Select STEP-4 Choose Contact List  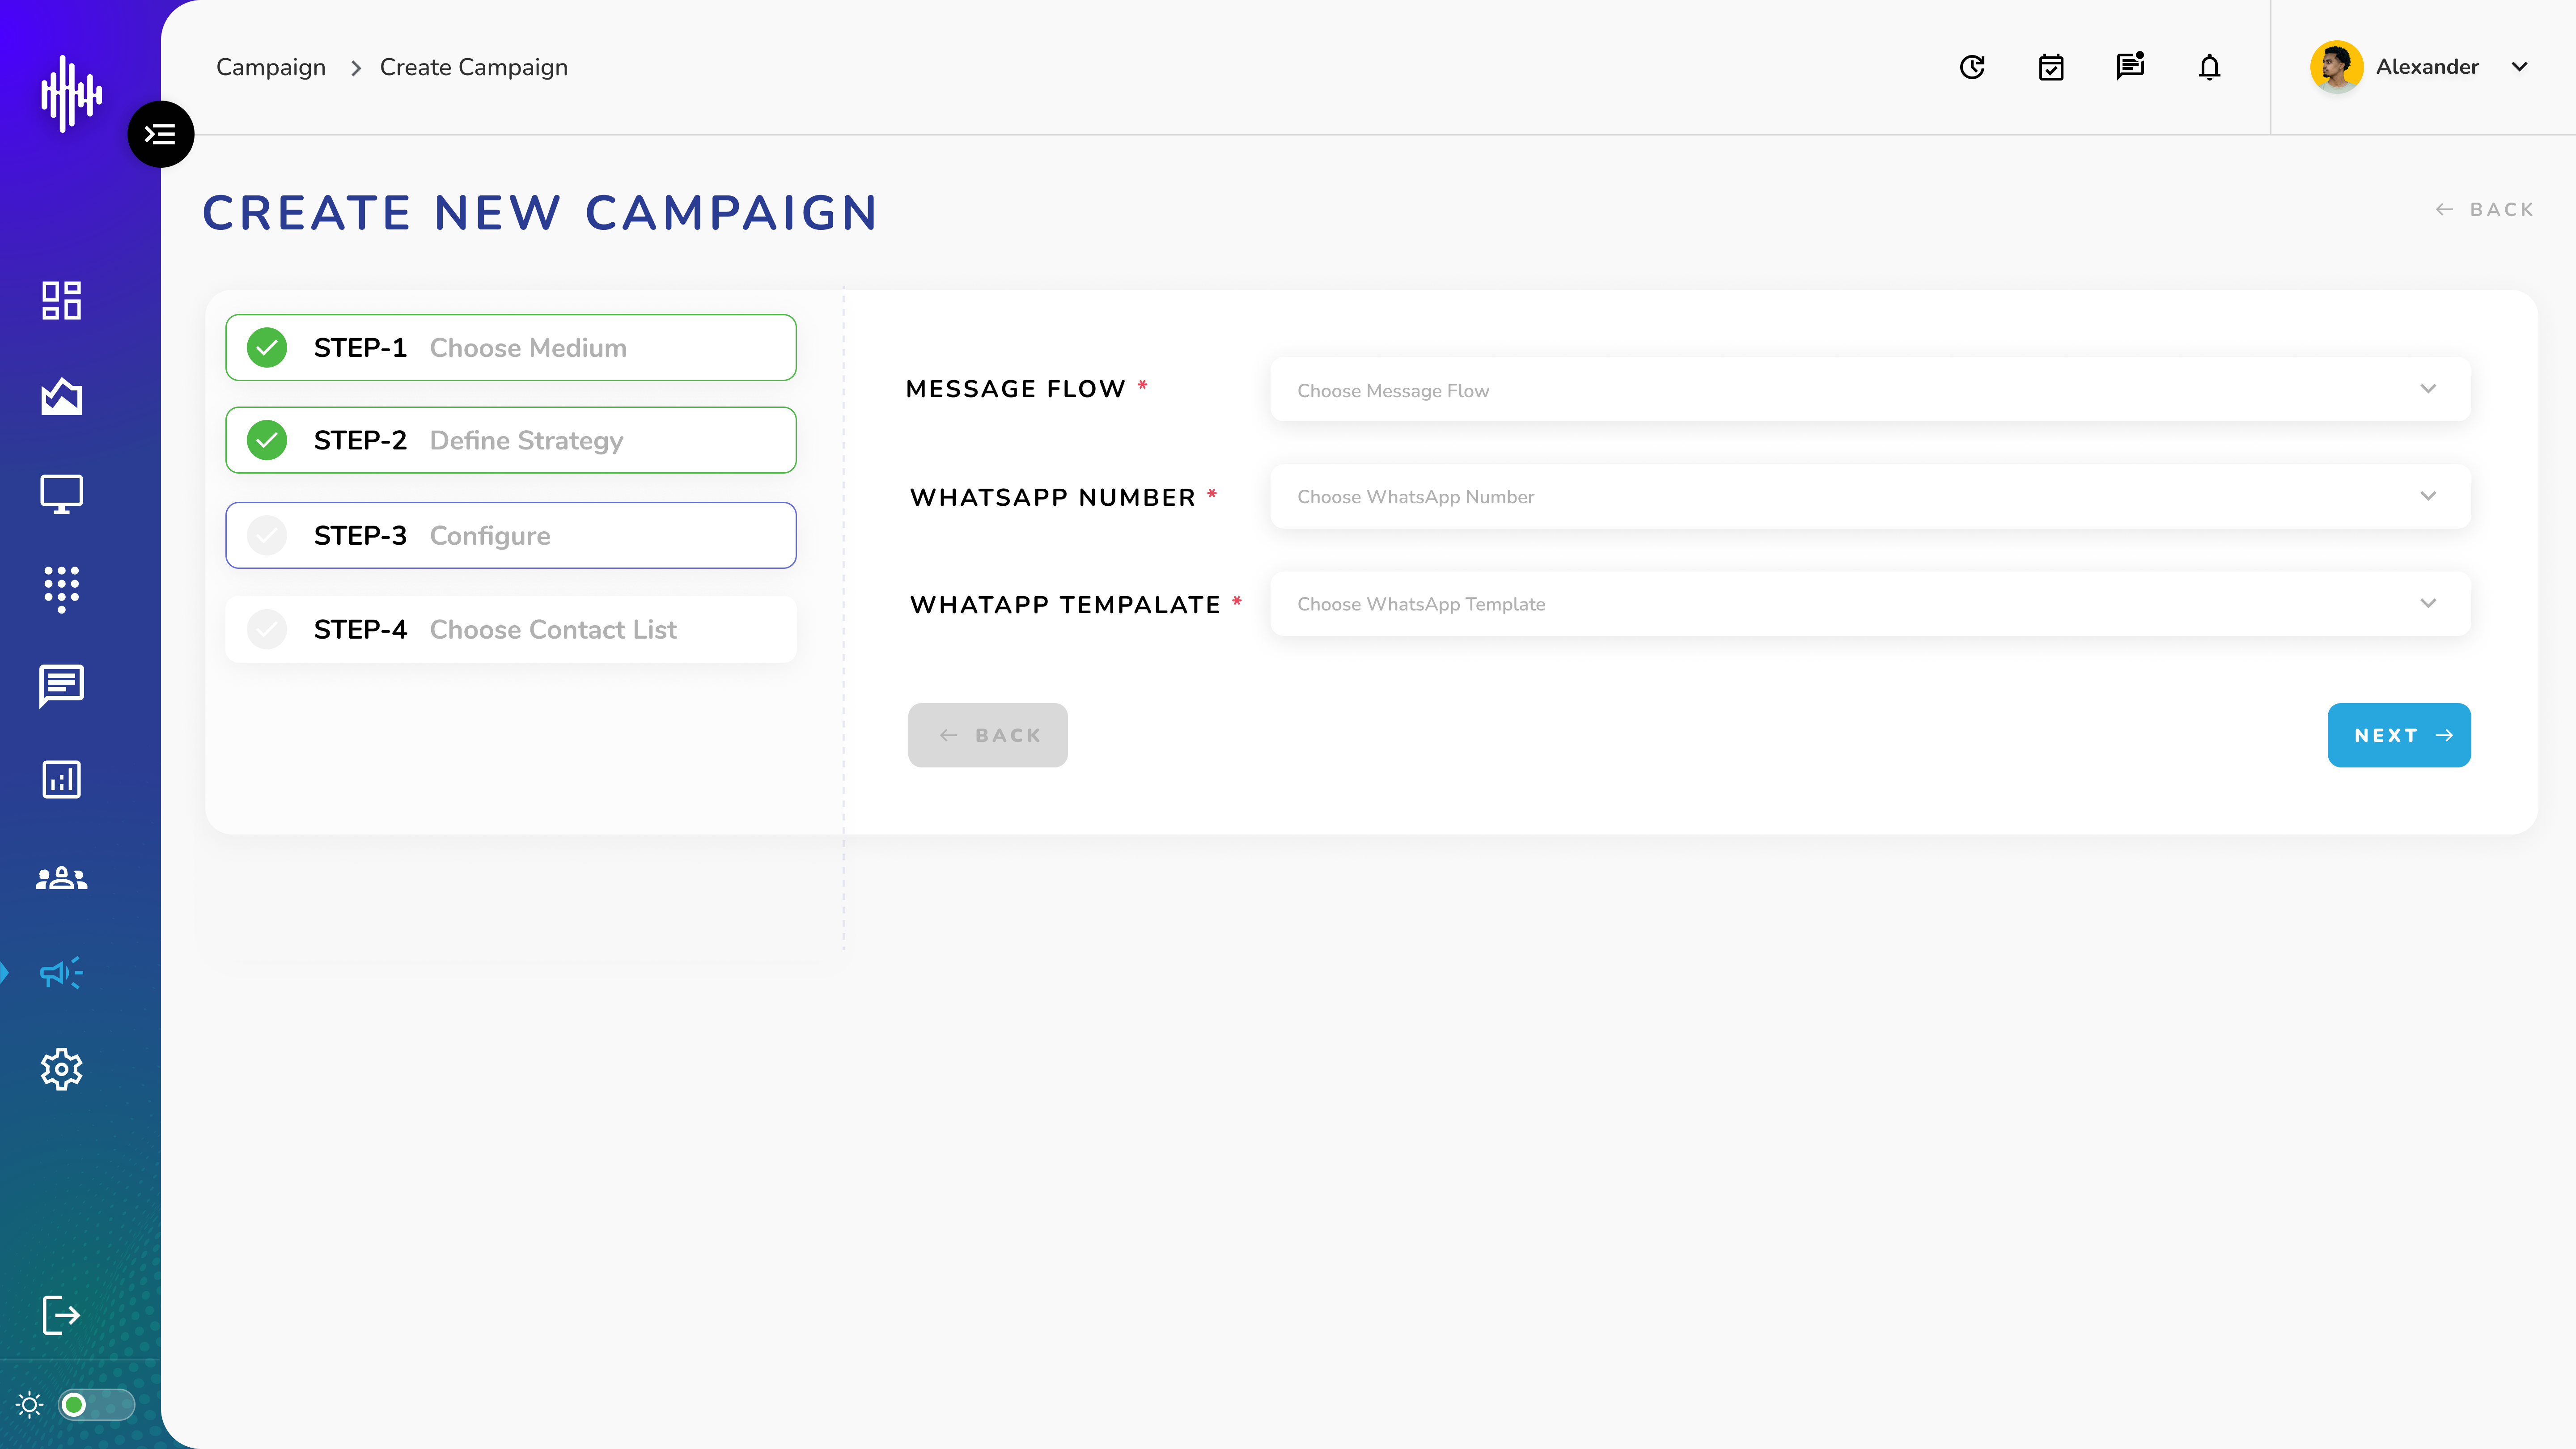coord(511,629)
